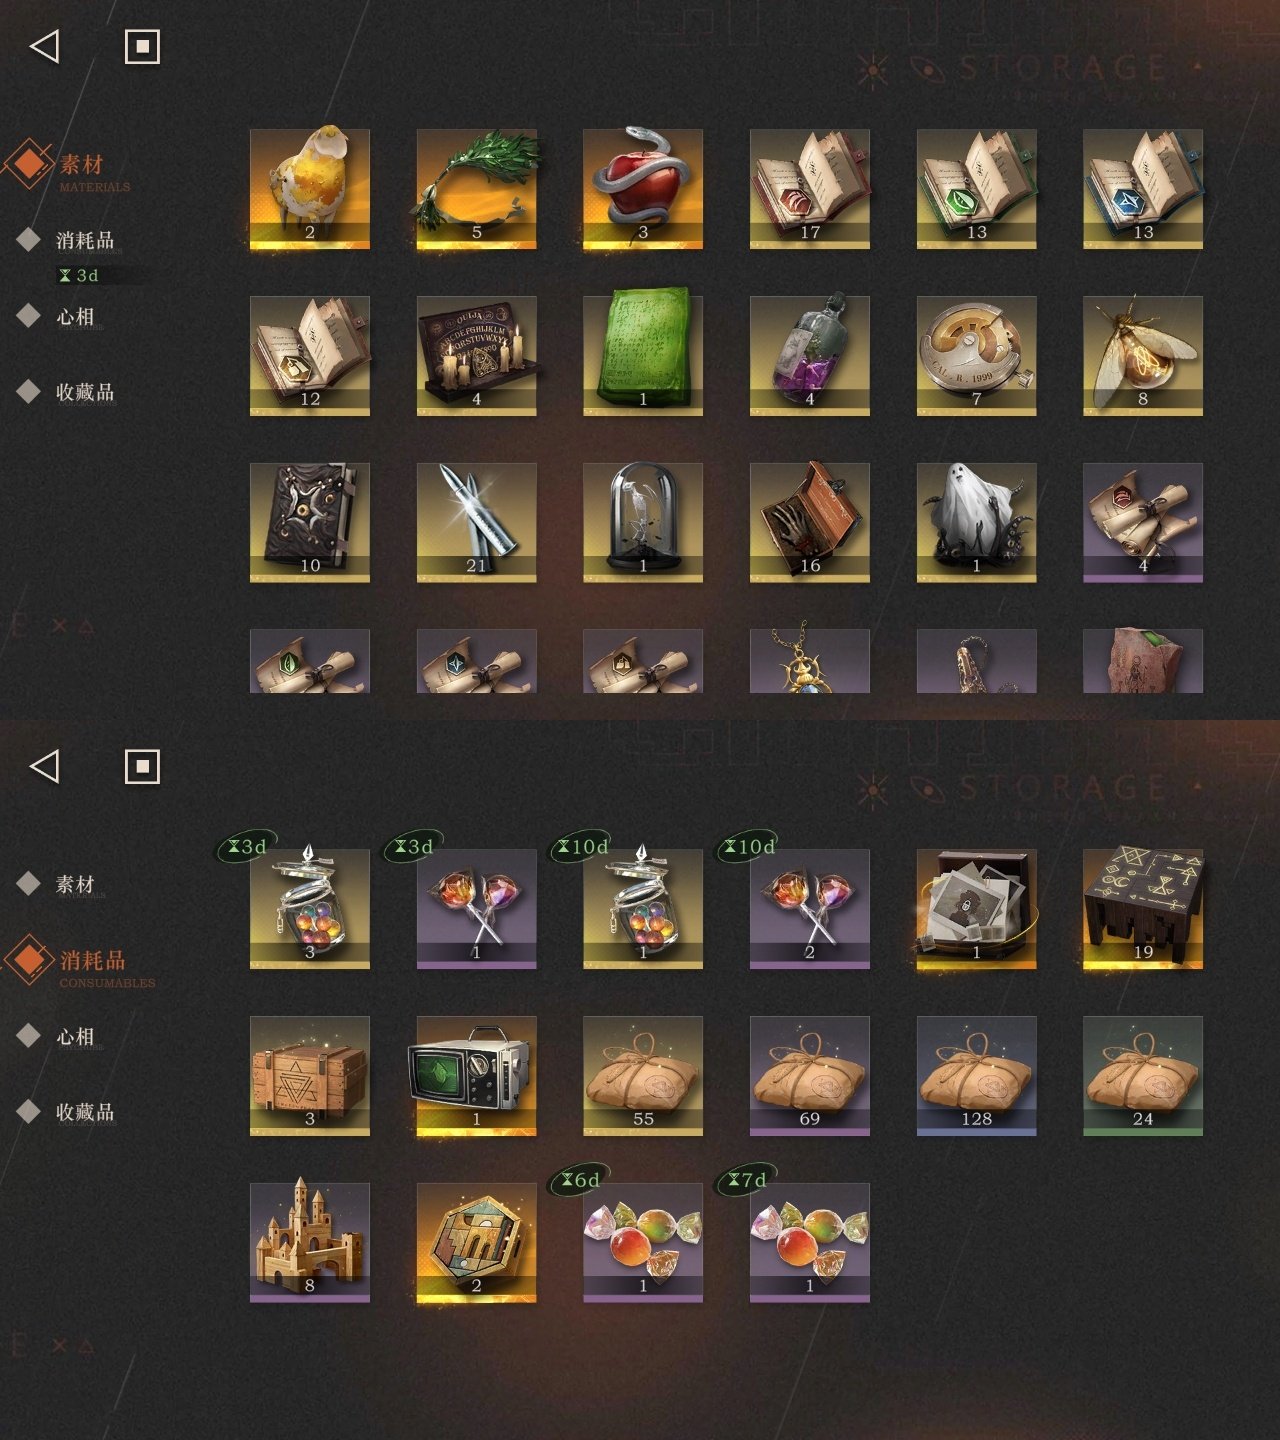1280x1440 pixels.
Task: Select the laurel wreath item with count 5
Action: [x=476, y=188]
